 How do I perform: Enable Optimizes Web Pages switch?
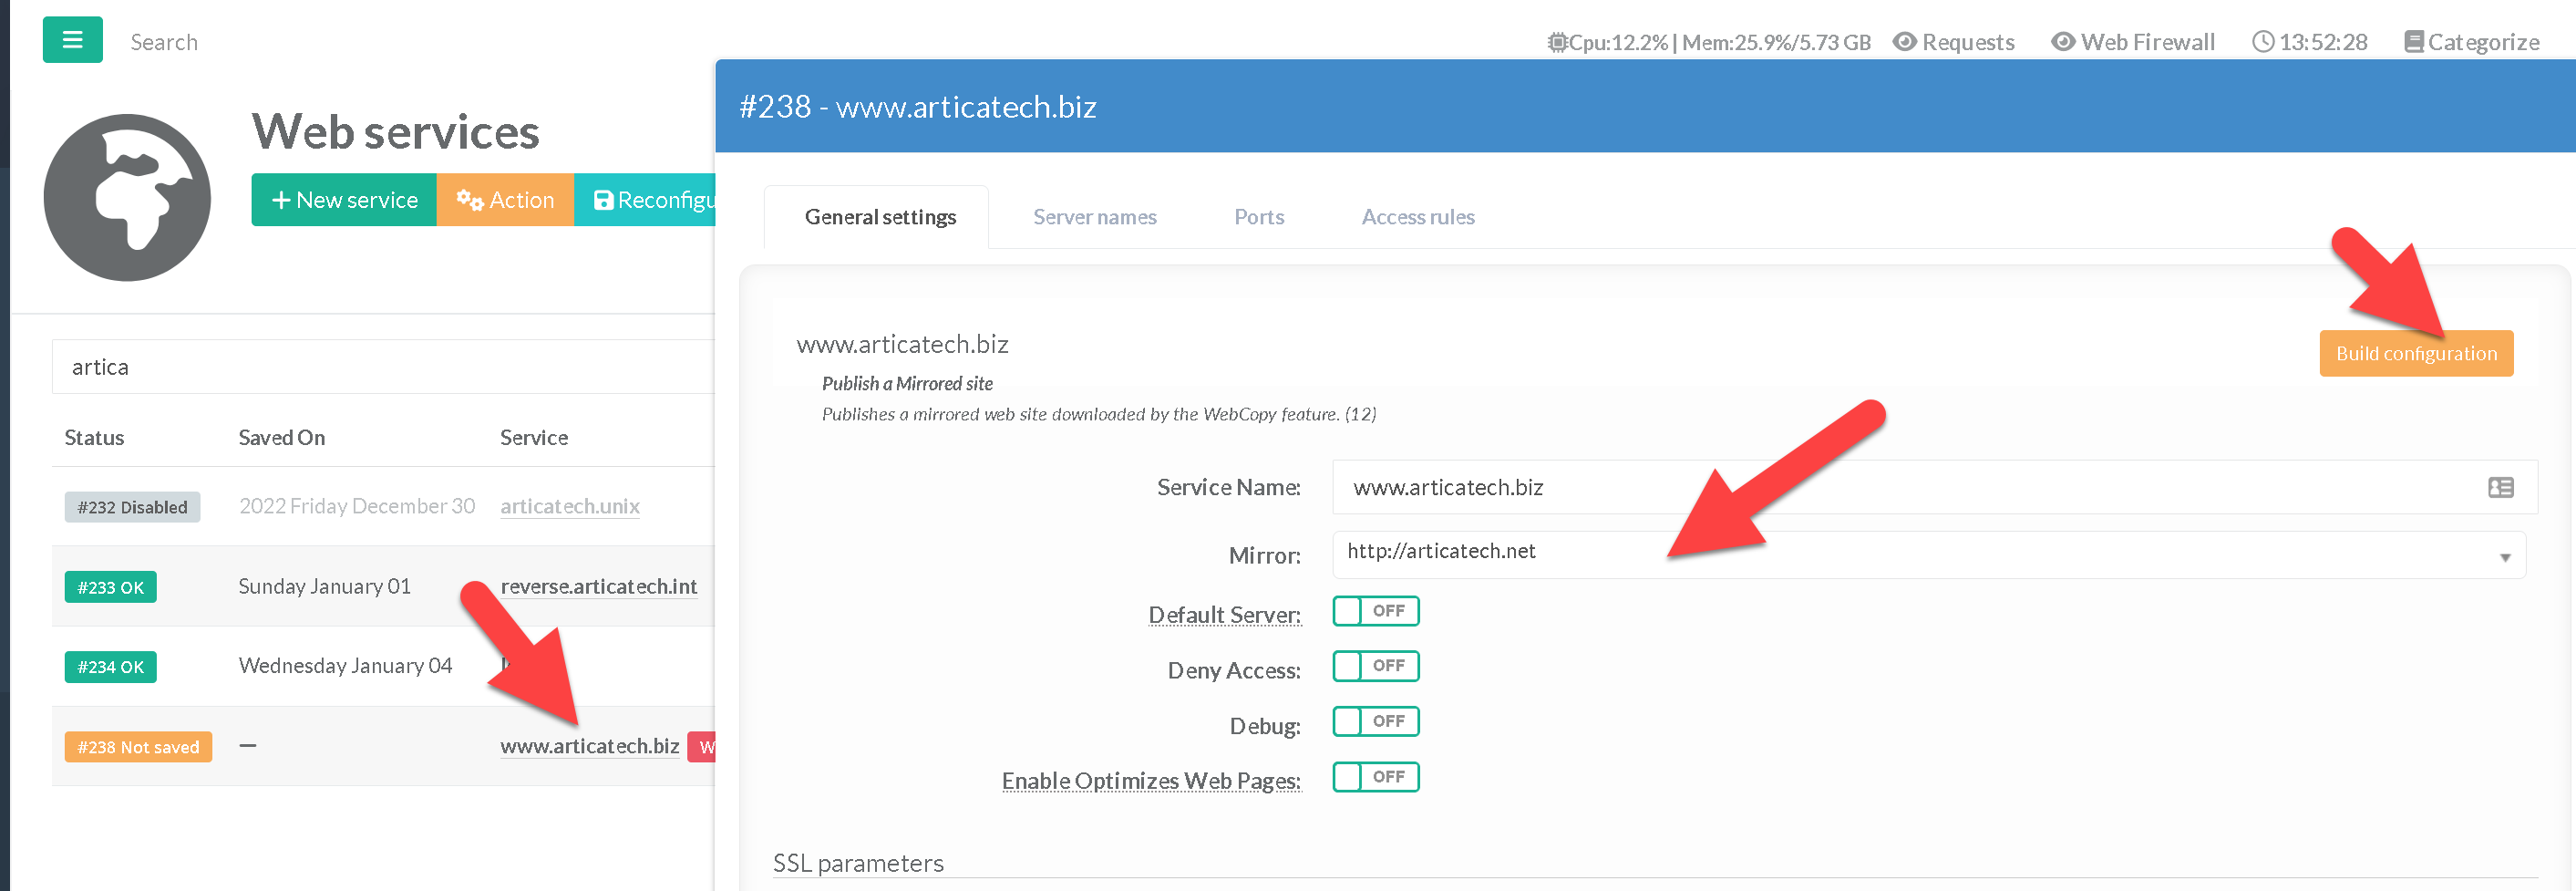(1375, 777)
